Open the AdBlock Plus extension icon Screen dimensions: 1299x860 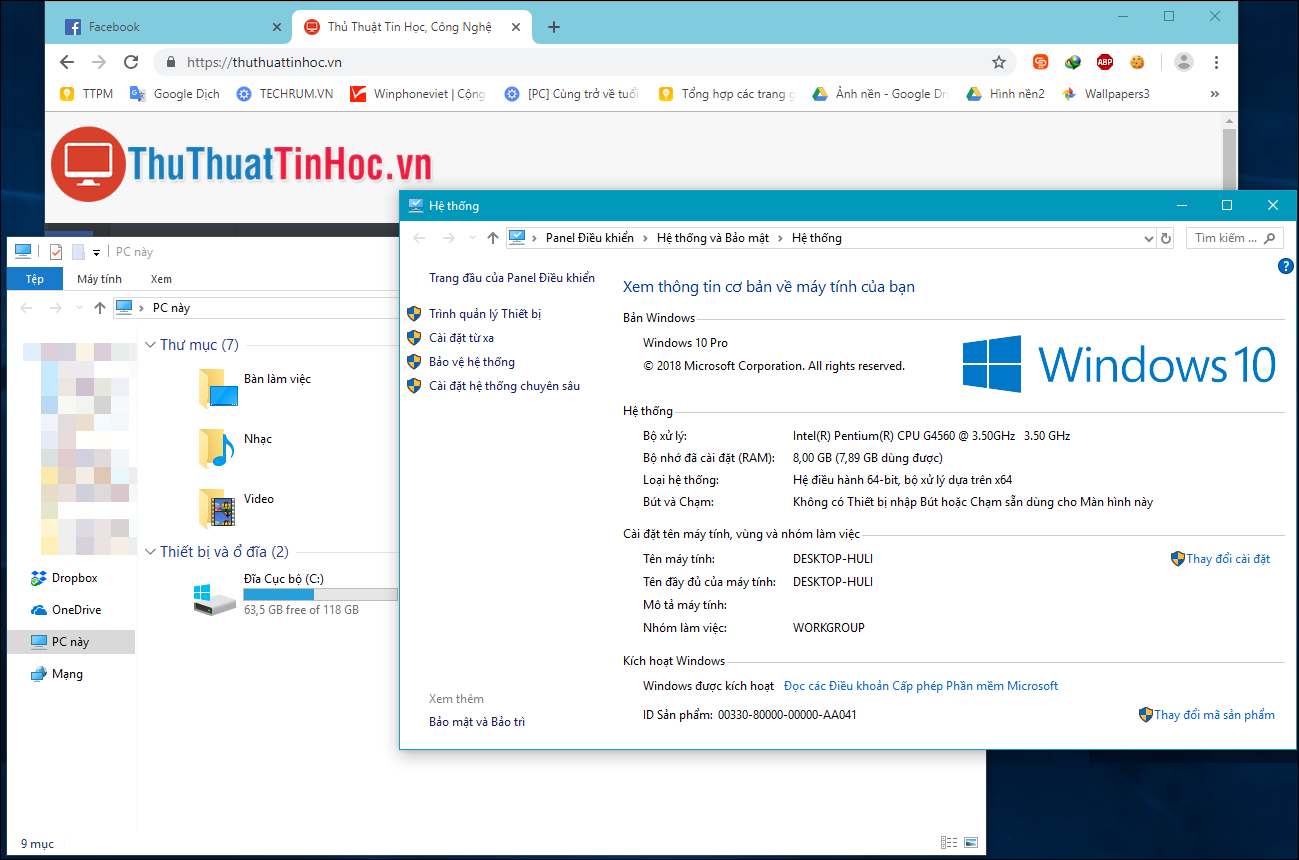pyautogui.click(x=1105, y=62)
